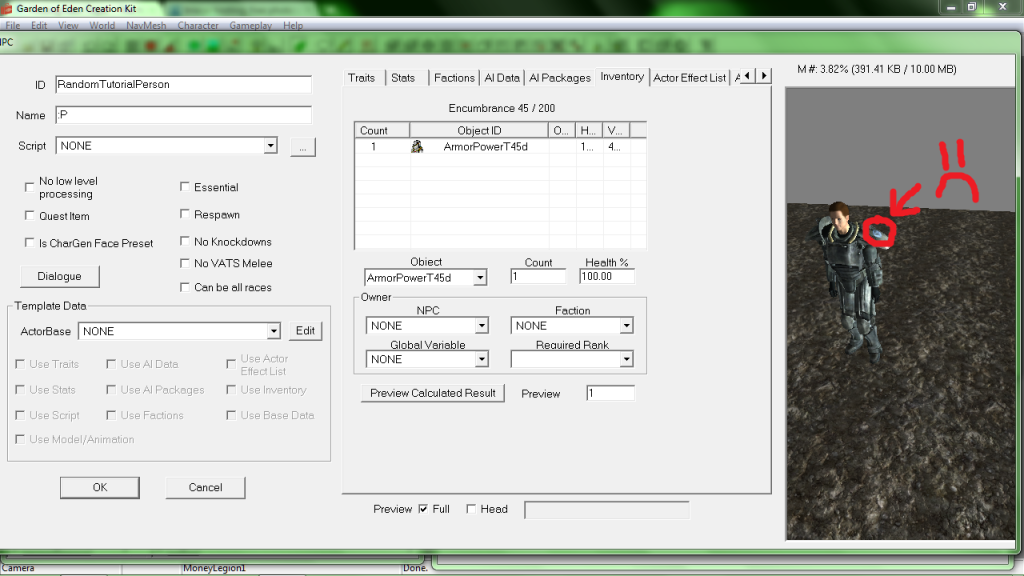This screenshot has height=576, width=1024.
Task: Click Preview Calculated Result button
Action: pyautogui.click(x=432, y=393)
